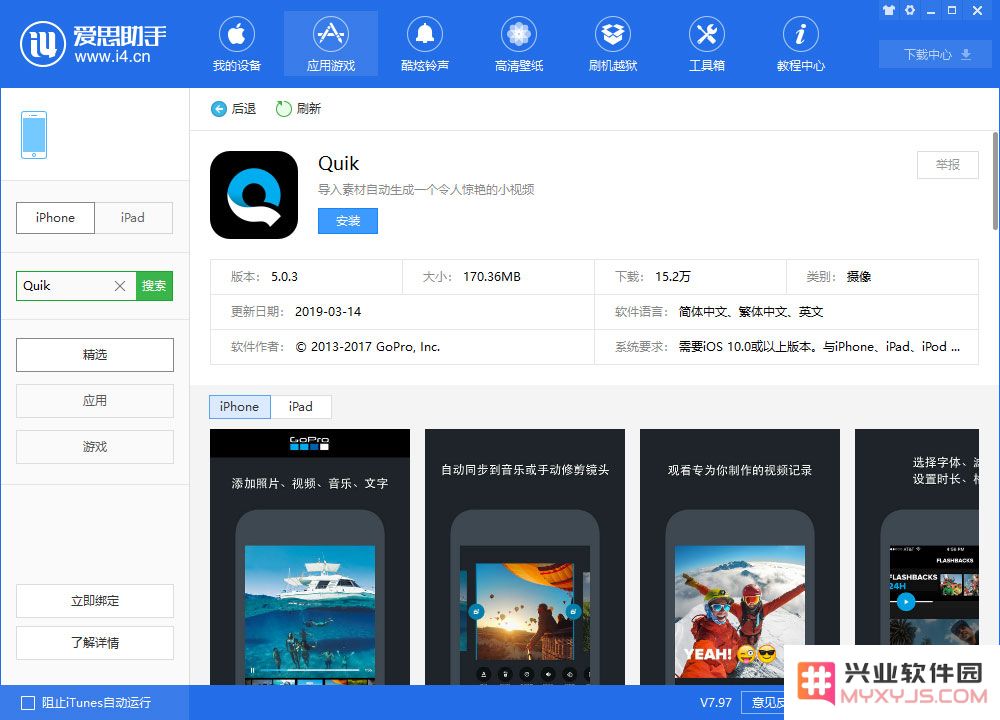The width and height of the screenshot is (1000, 720).
Task: Select the 游戏 category
Action: click(94, 446)
